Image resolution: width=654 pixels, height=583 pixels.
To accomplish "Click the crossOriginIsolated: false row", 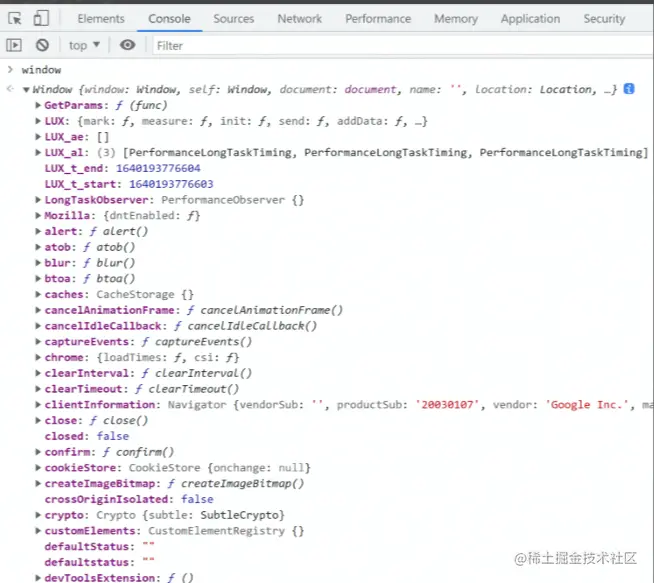I will coord(129,499).
